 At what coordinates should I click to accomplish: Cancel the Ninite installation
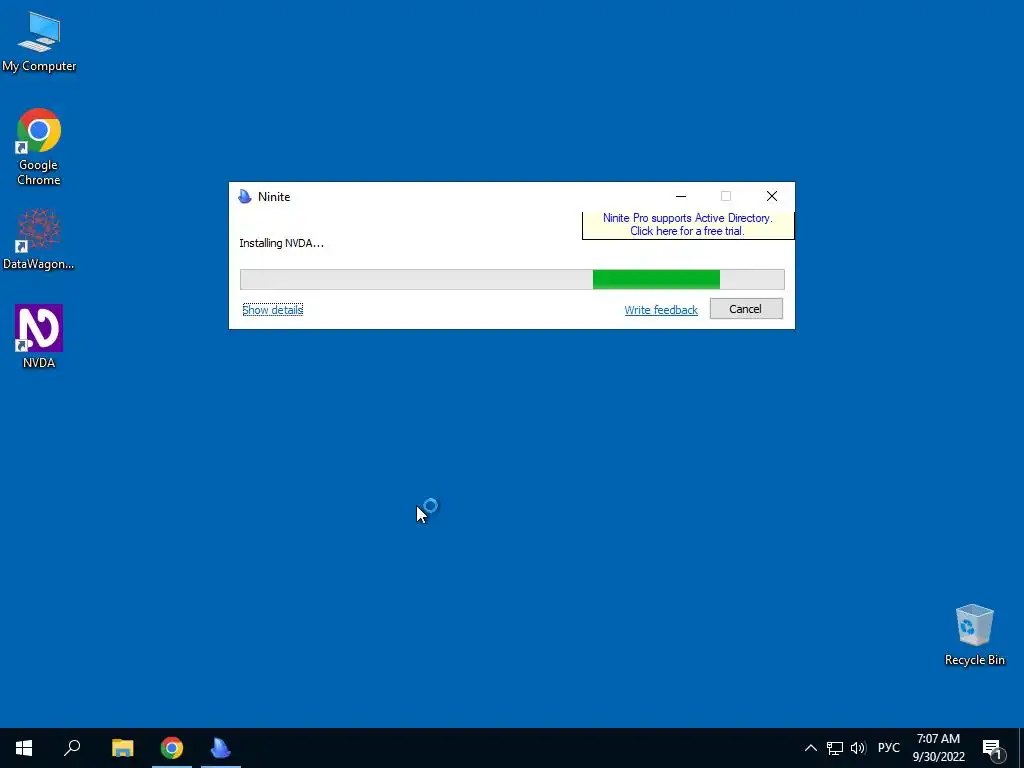[x=746, y=309]
